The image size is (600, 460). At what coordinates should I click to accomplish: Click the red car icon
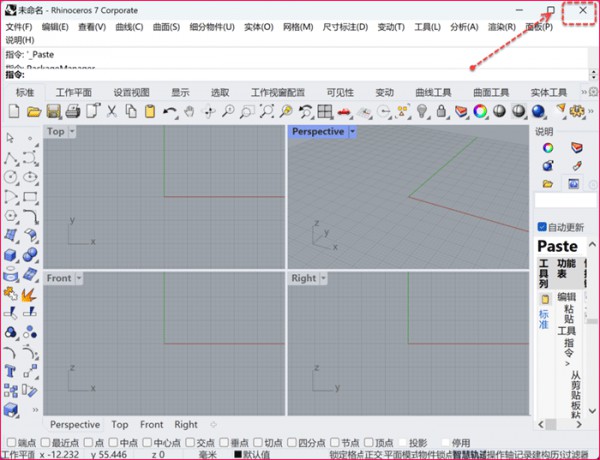(344, 111)
